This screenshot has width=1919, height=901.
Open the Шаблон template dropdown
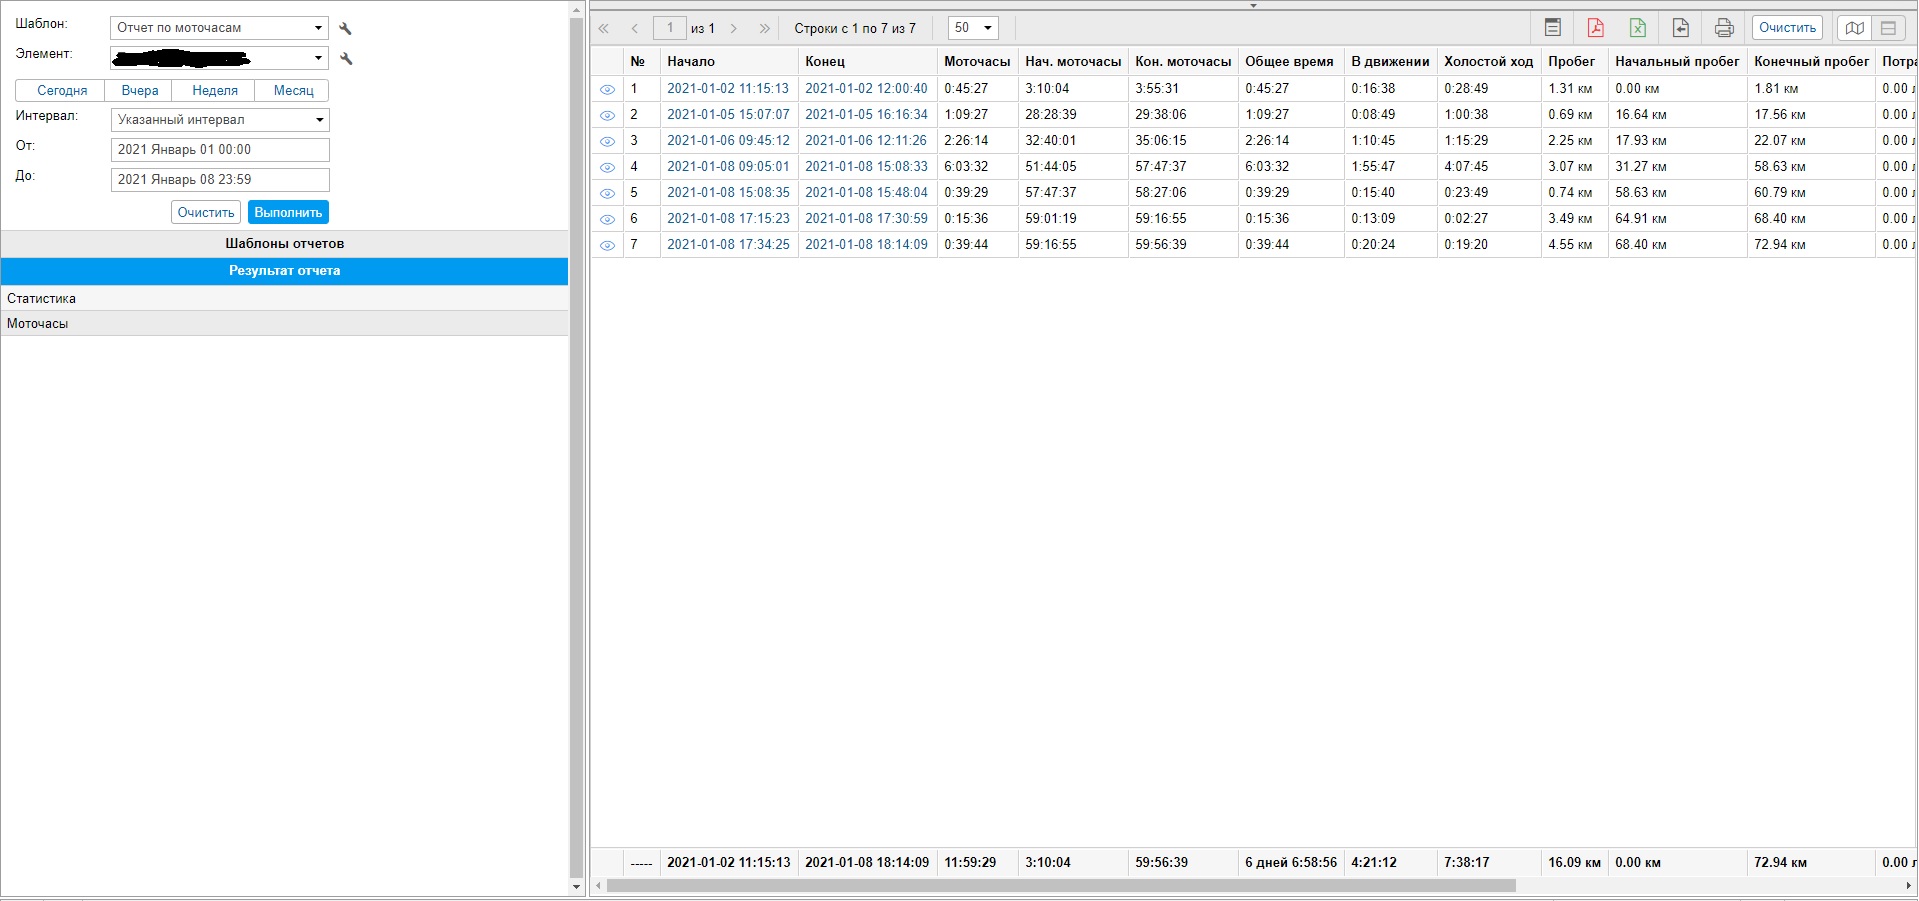point(219,28)
